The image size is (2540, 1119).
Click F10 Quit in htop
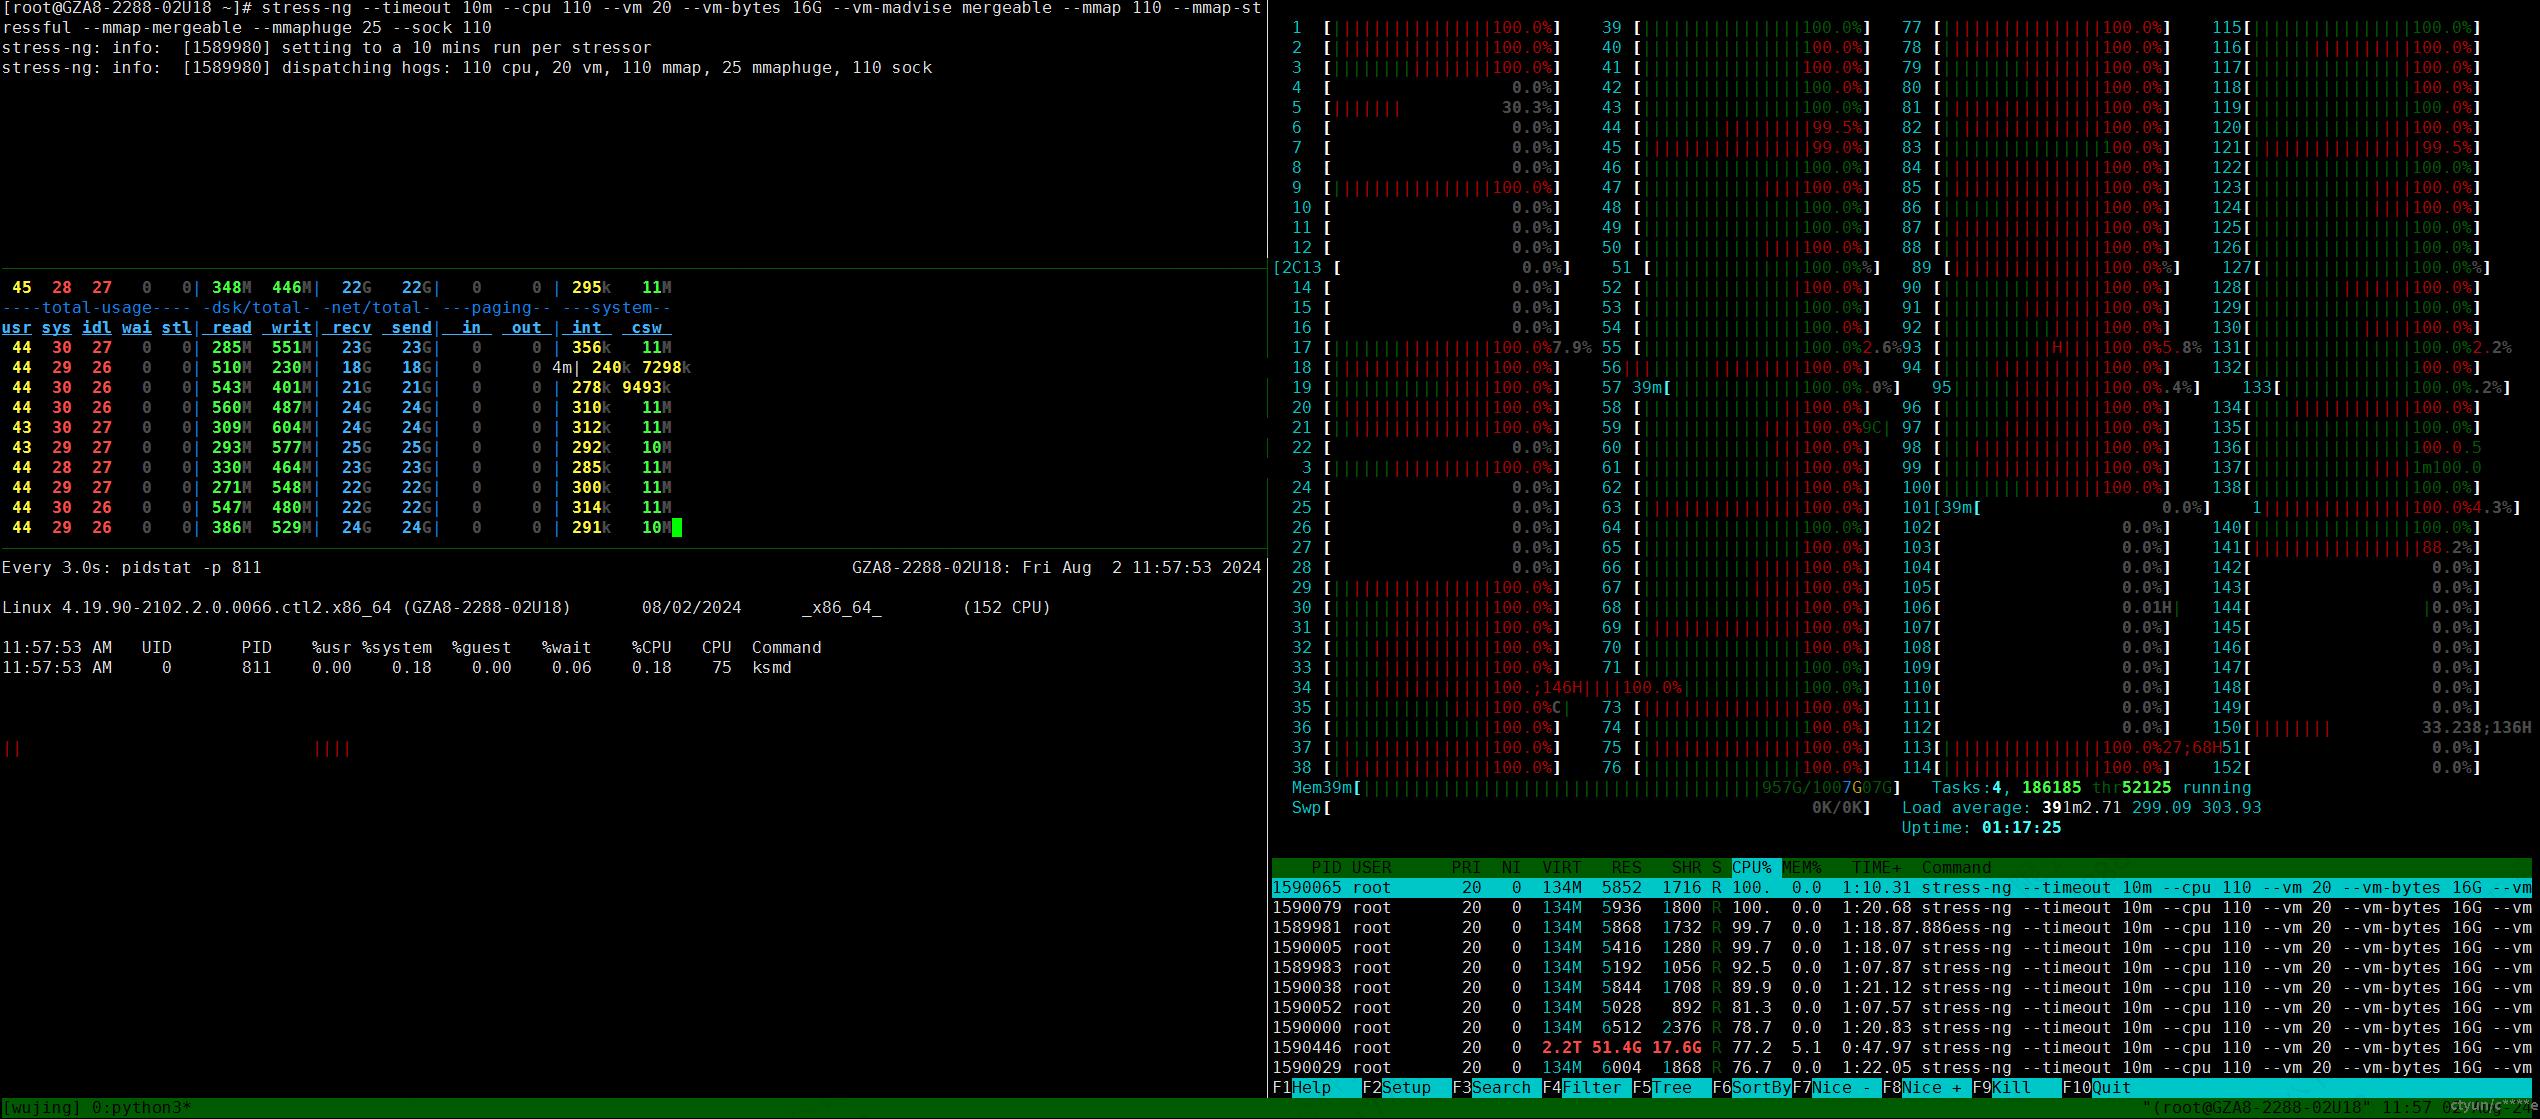(x=2096, y=1087)
